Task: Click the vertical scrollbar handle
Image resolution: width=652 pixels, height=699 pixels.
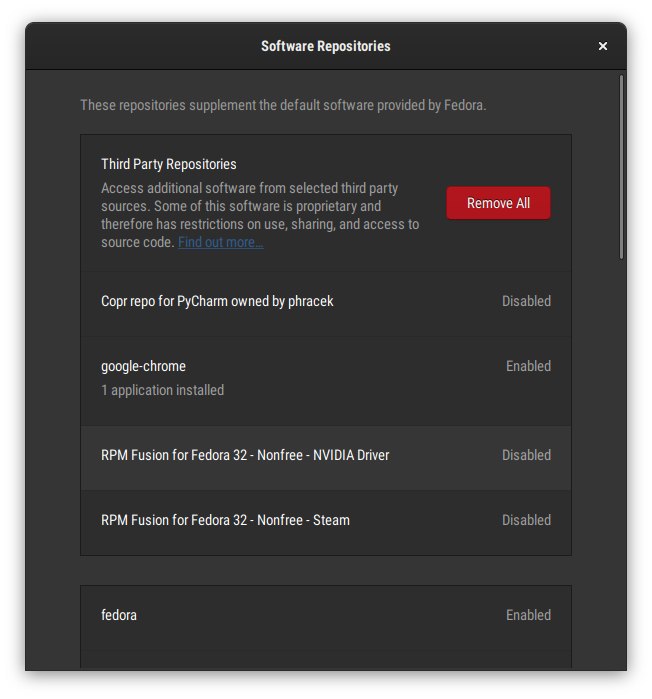Action: tap(621, 167)
